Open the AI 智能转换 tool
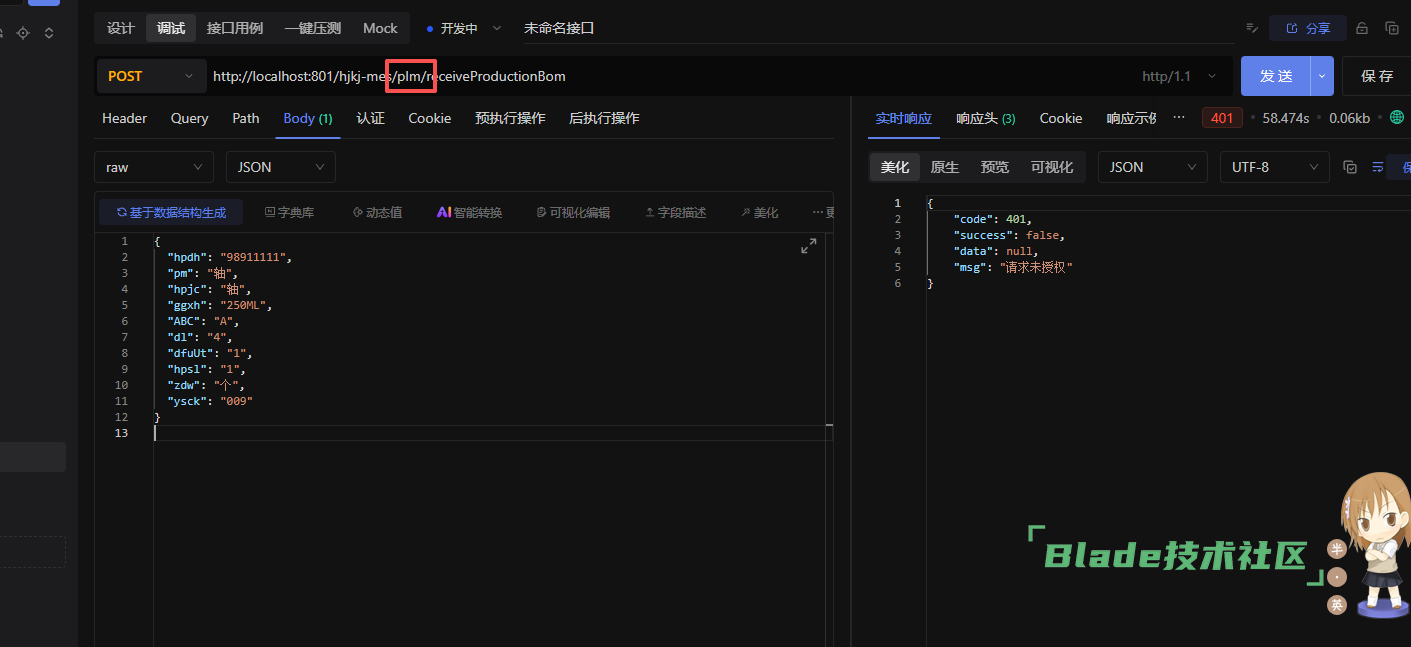This screenshot has height=647, width=1411. coord(470,212)
